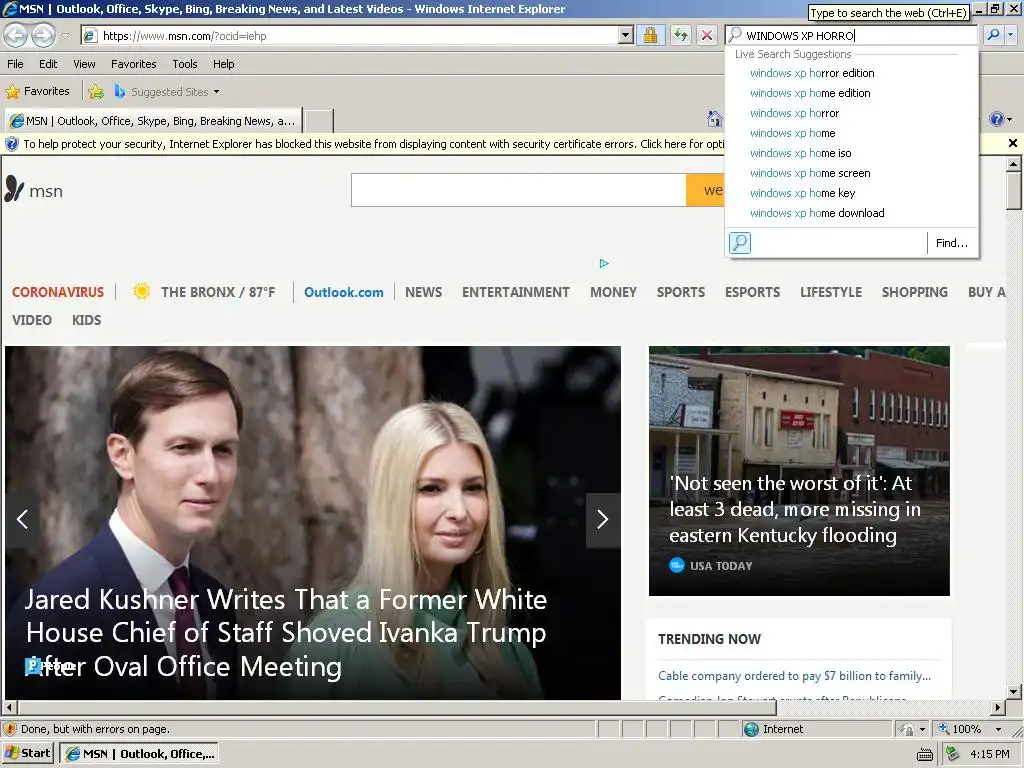Open address bar history dropdown
The height and width of the screenshot is (768, 1024).
click(x=626, y=35)
